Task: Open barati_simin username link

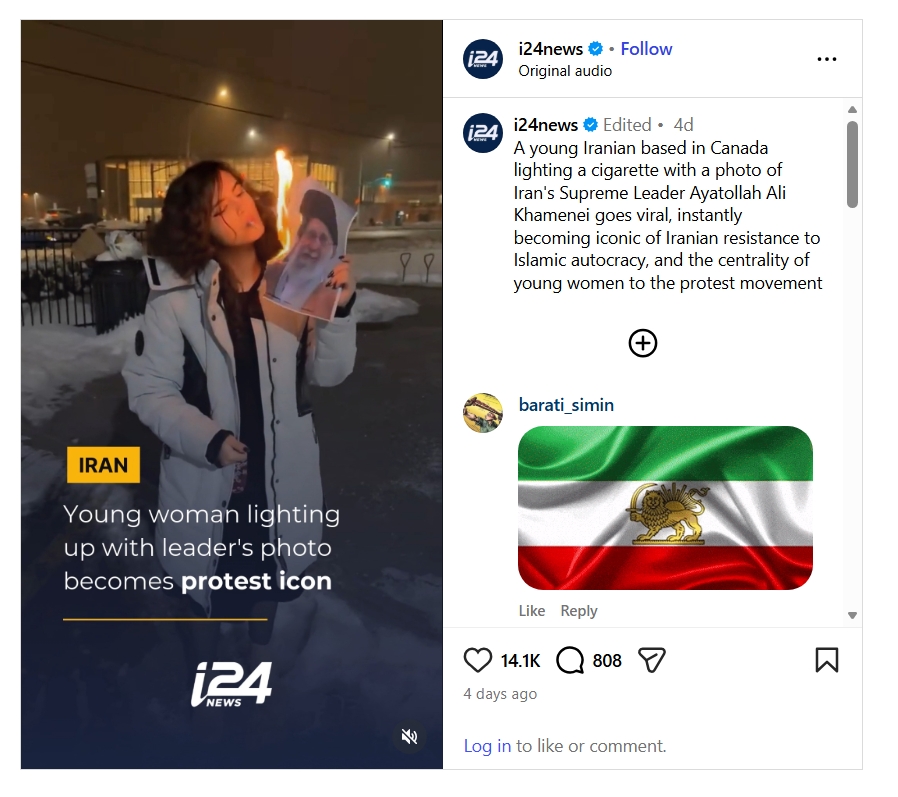Action: [566, 405]
